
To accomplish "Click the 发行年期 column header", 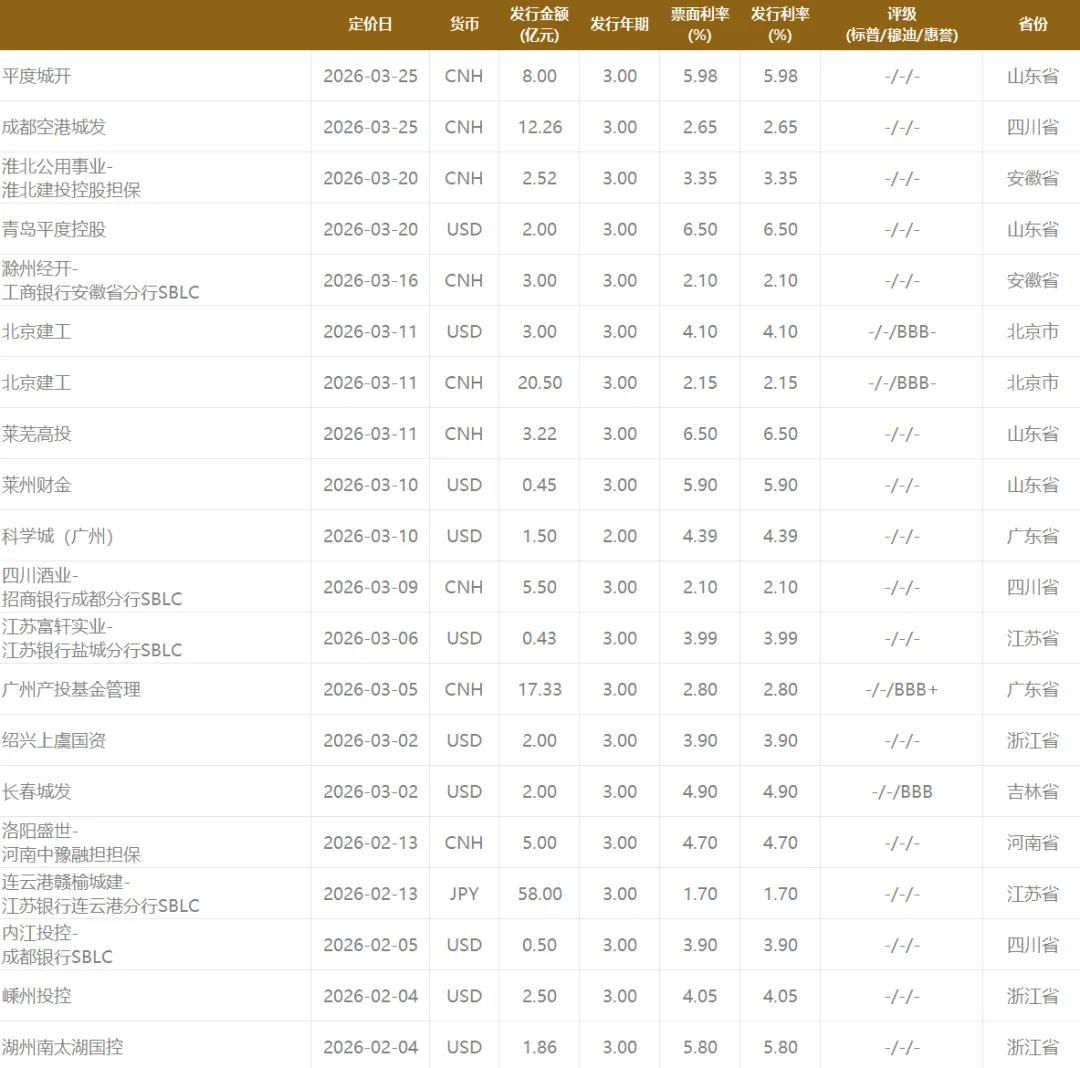I will pos(618,24).
